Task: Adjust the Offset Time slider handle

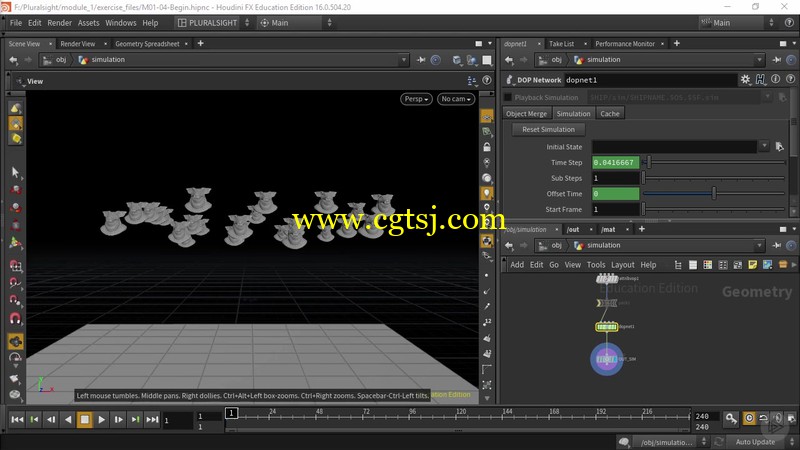Action: pos(714,193)
